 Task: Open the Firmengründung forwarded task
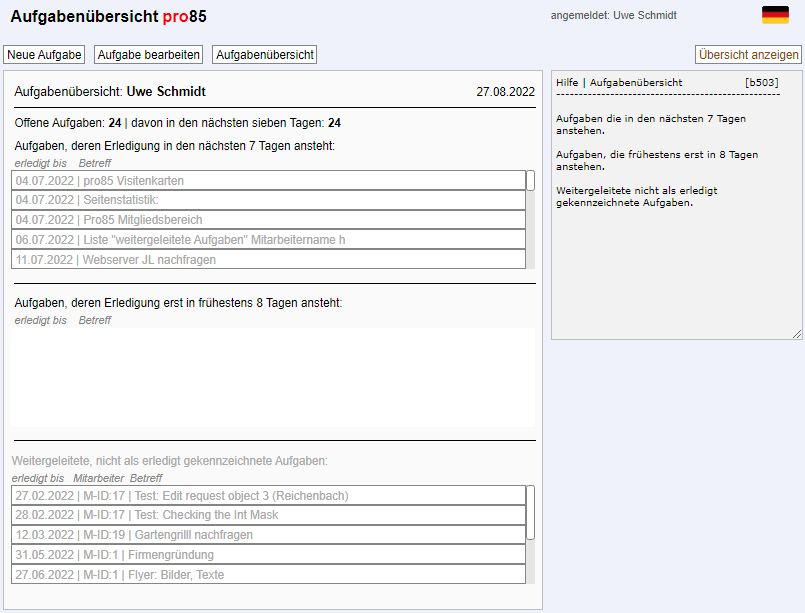click(x=268, y=555)
